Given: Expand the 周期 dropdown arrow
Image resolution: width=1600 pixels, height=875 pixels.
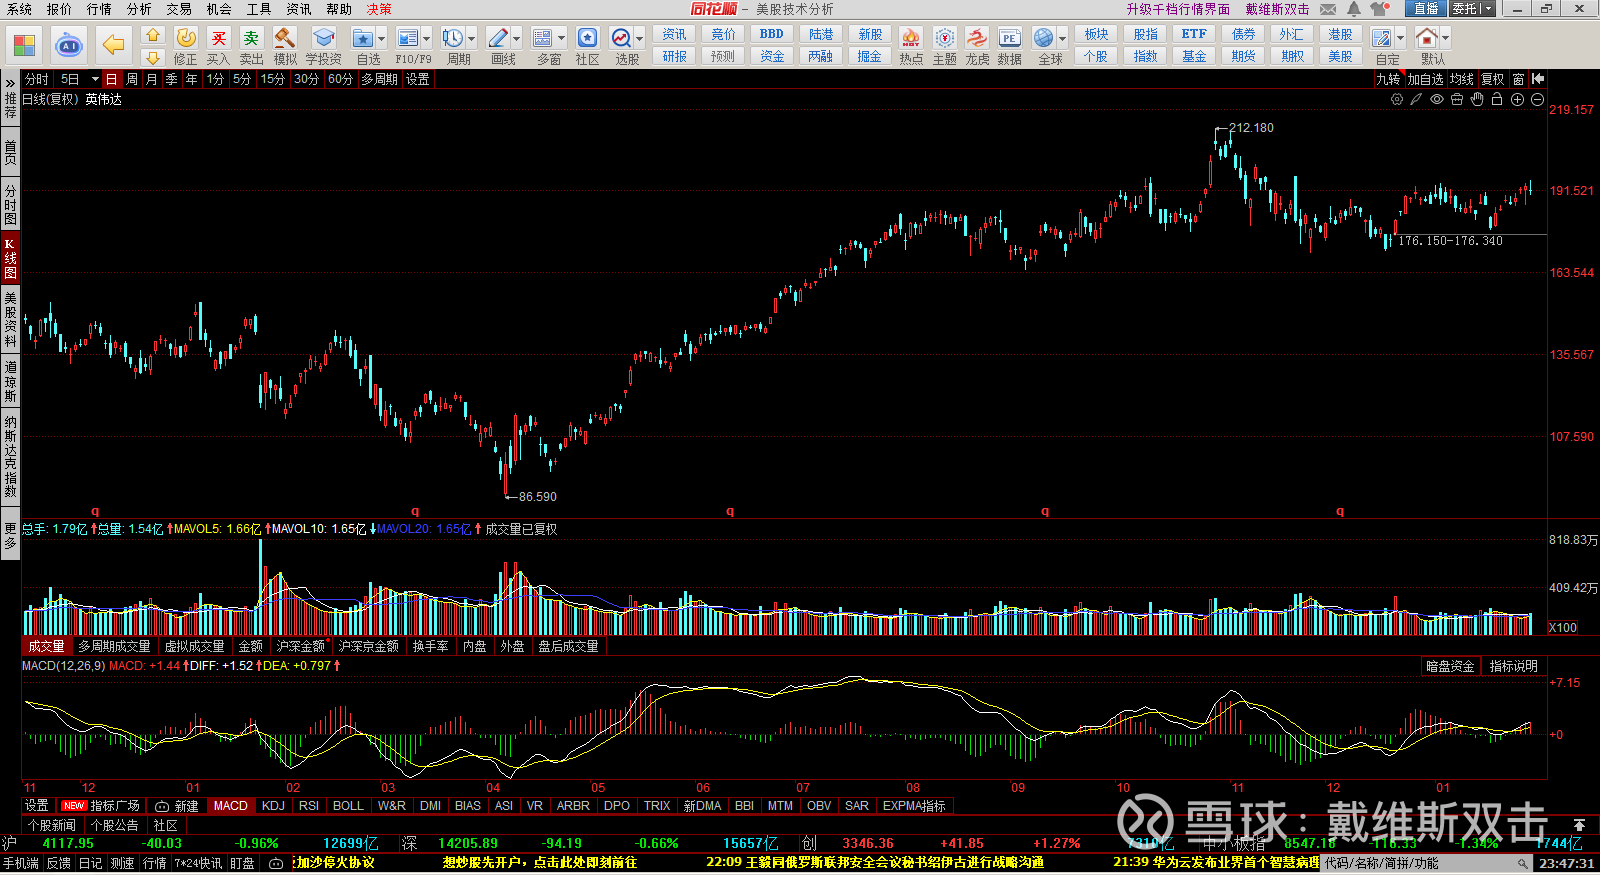Looking at the screenshot, I should pyautogui.click(x=472, y=39).
